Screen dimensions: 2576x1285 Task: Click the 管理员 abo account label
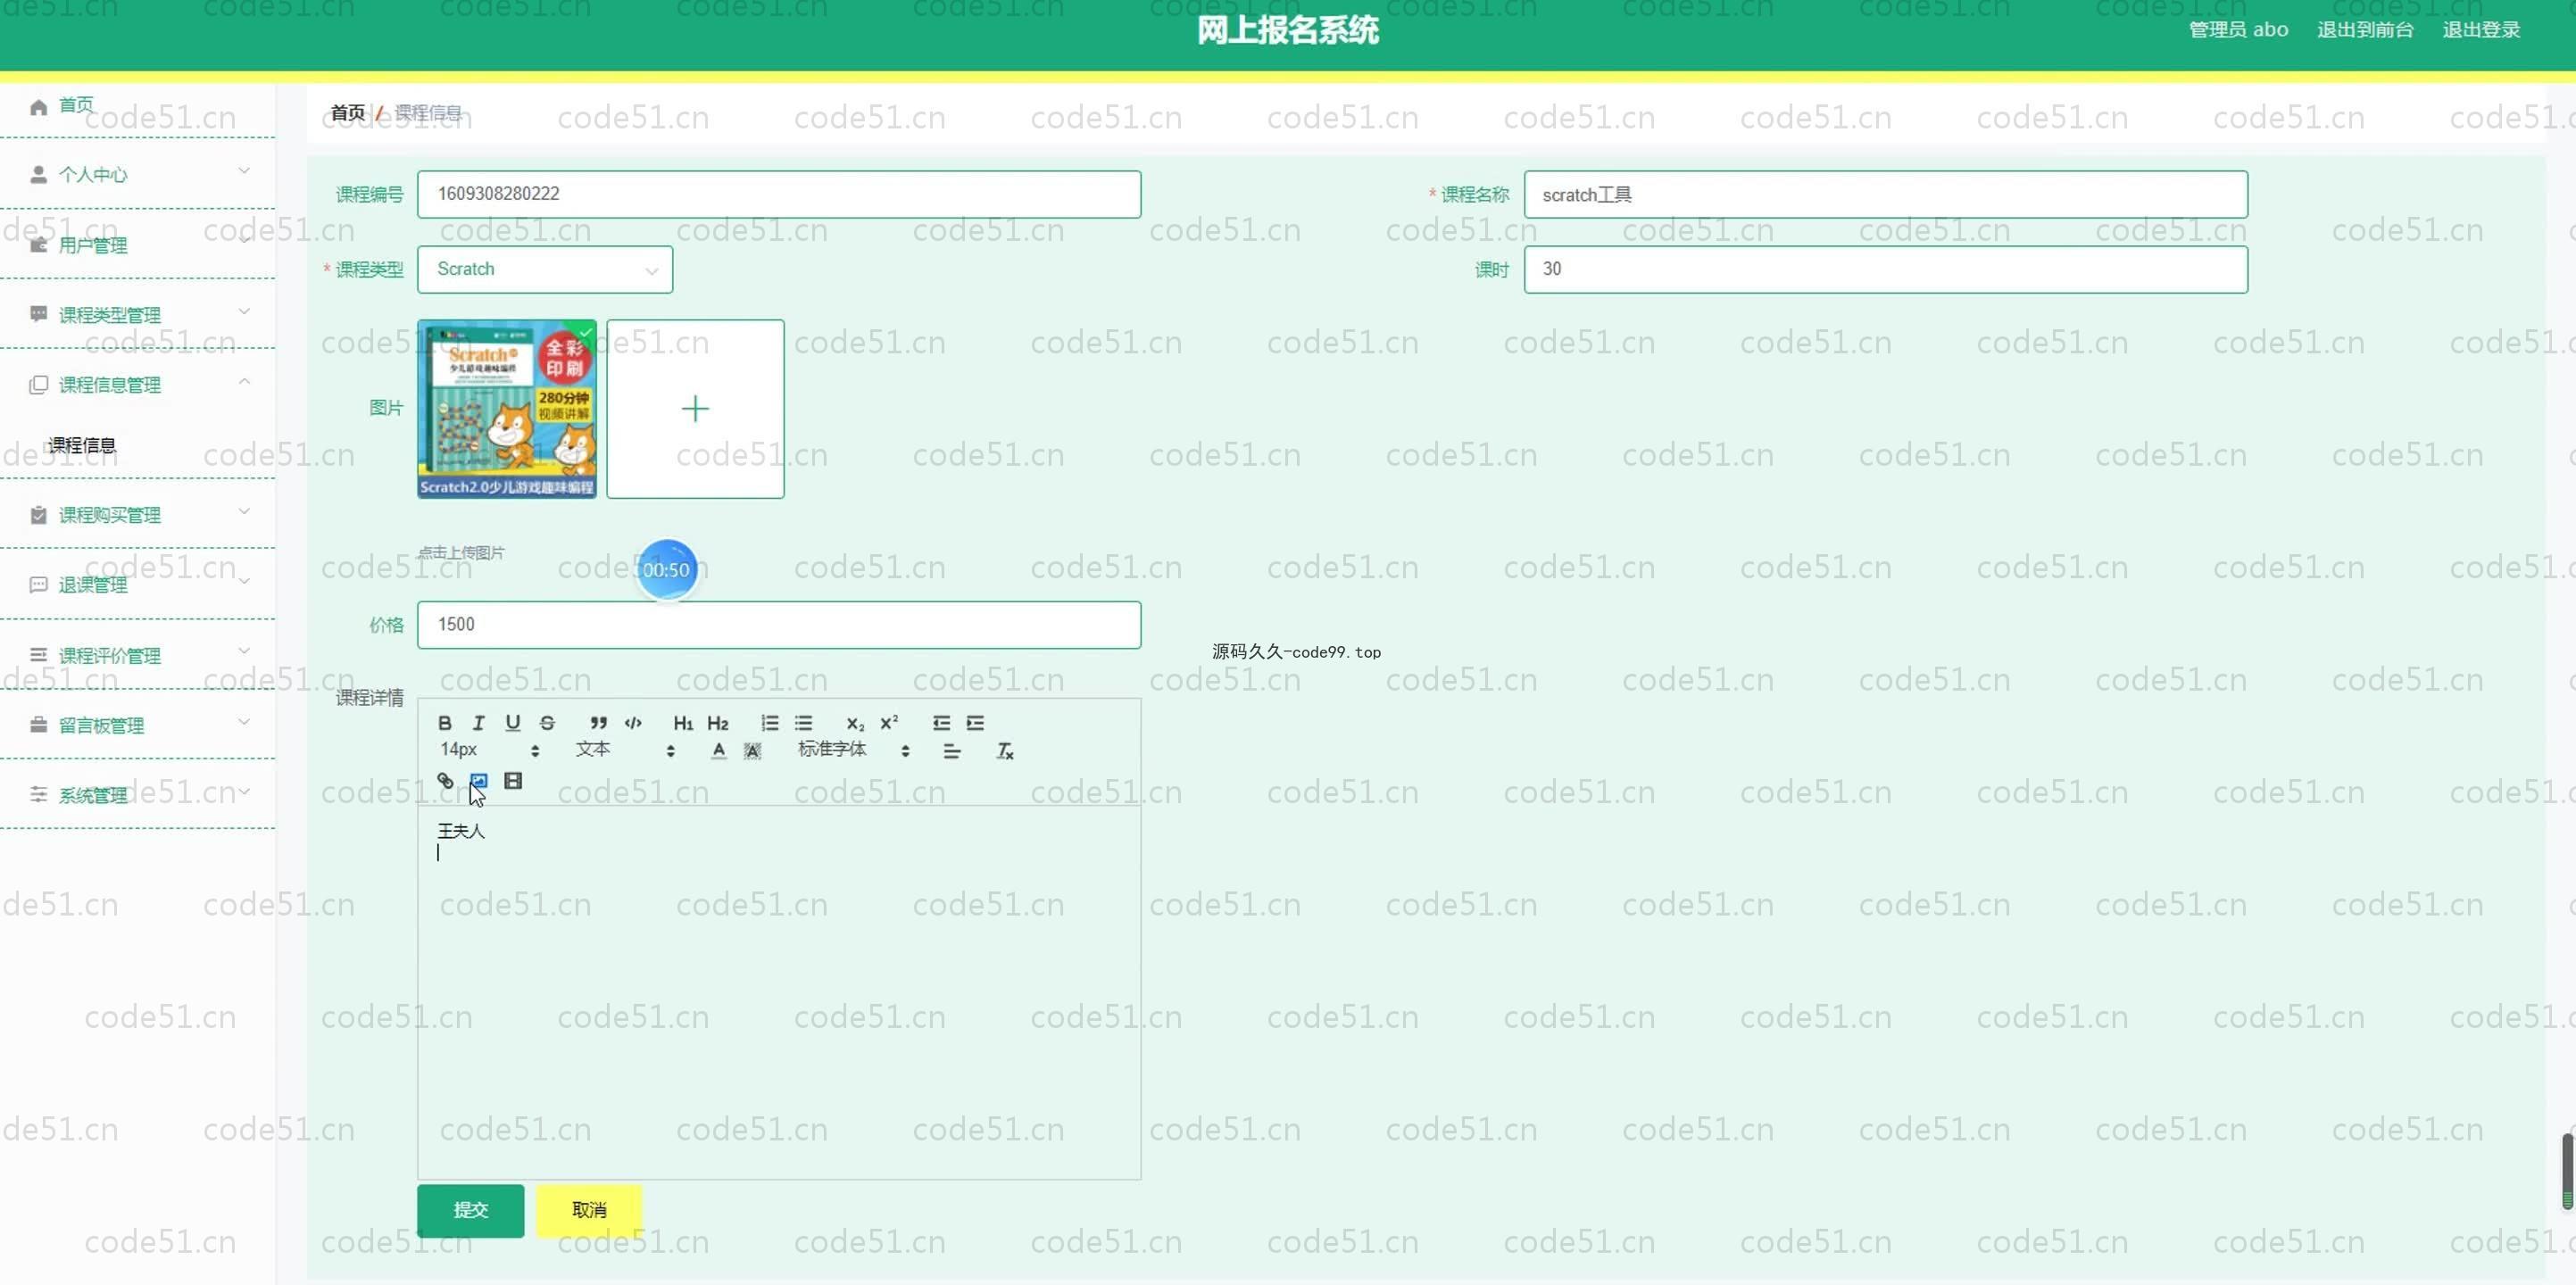[x=2238, y=30]
